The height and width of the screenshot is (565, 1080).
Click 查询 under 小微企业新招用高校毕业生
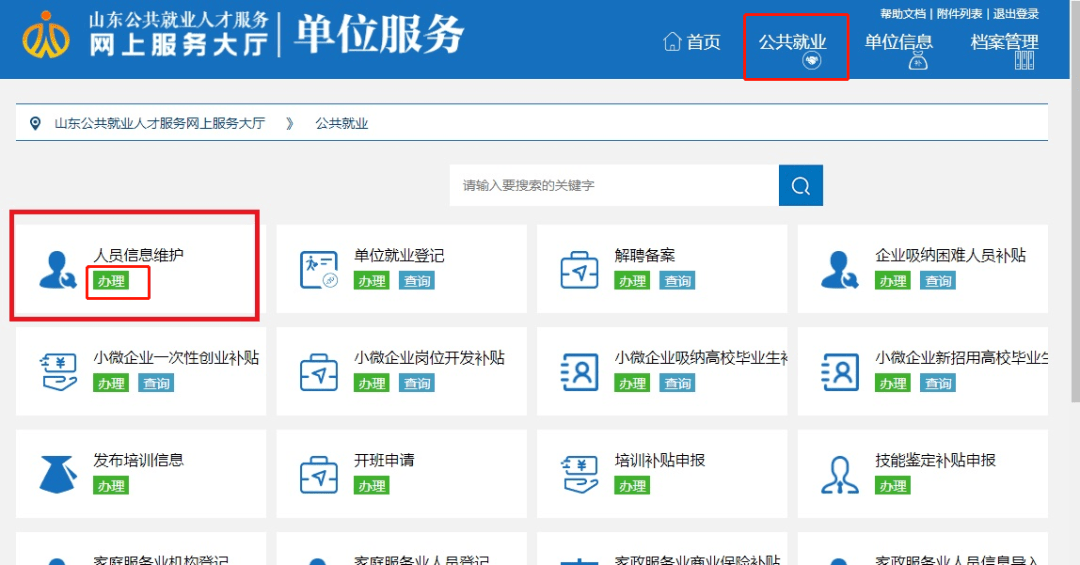coord(938,383)
